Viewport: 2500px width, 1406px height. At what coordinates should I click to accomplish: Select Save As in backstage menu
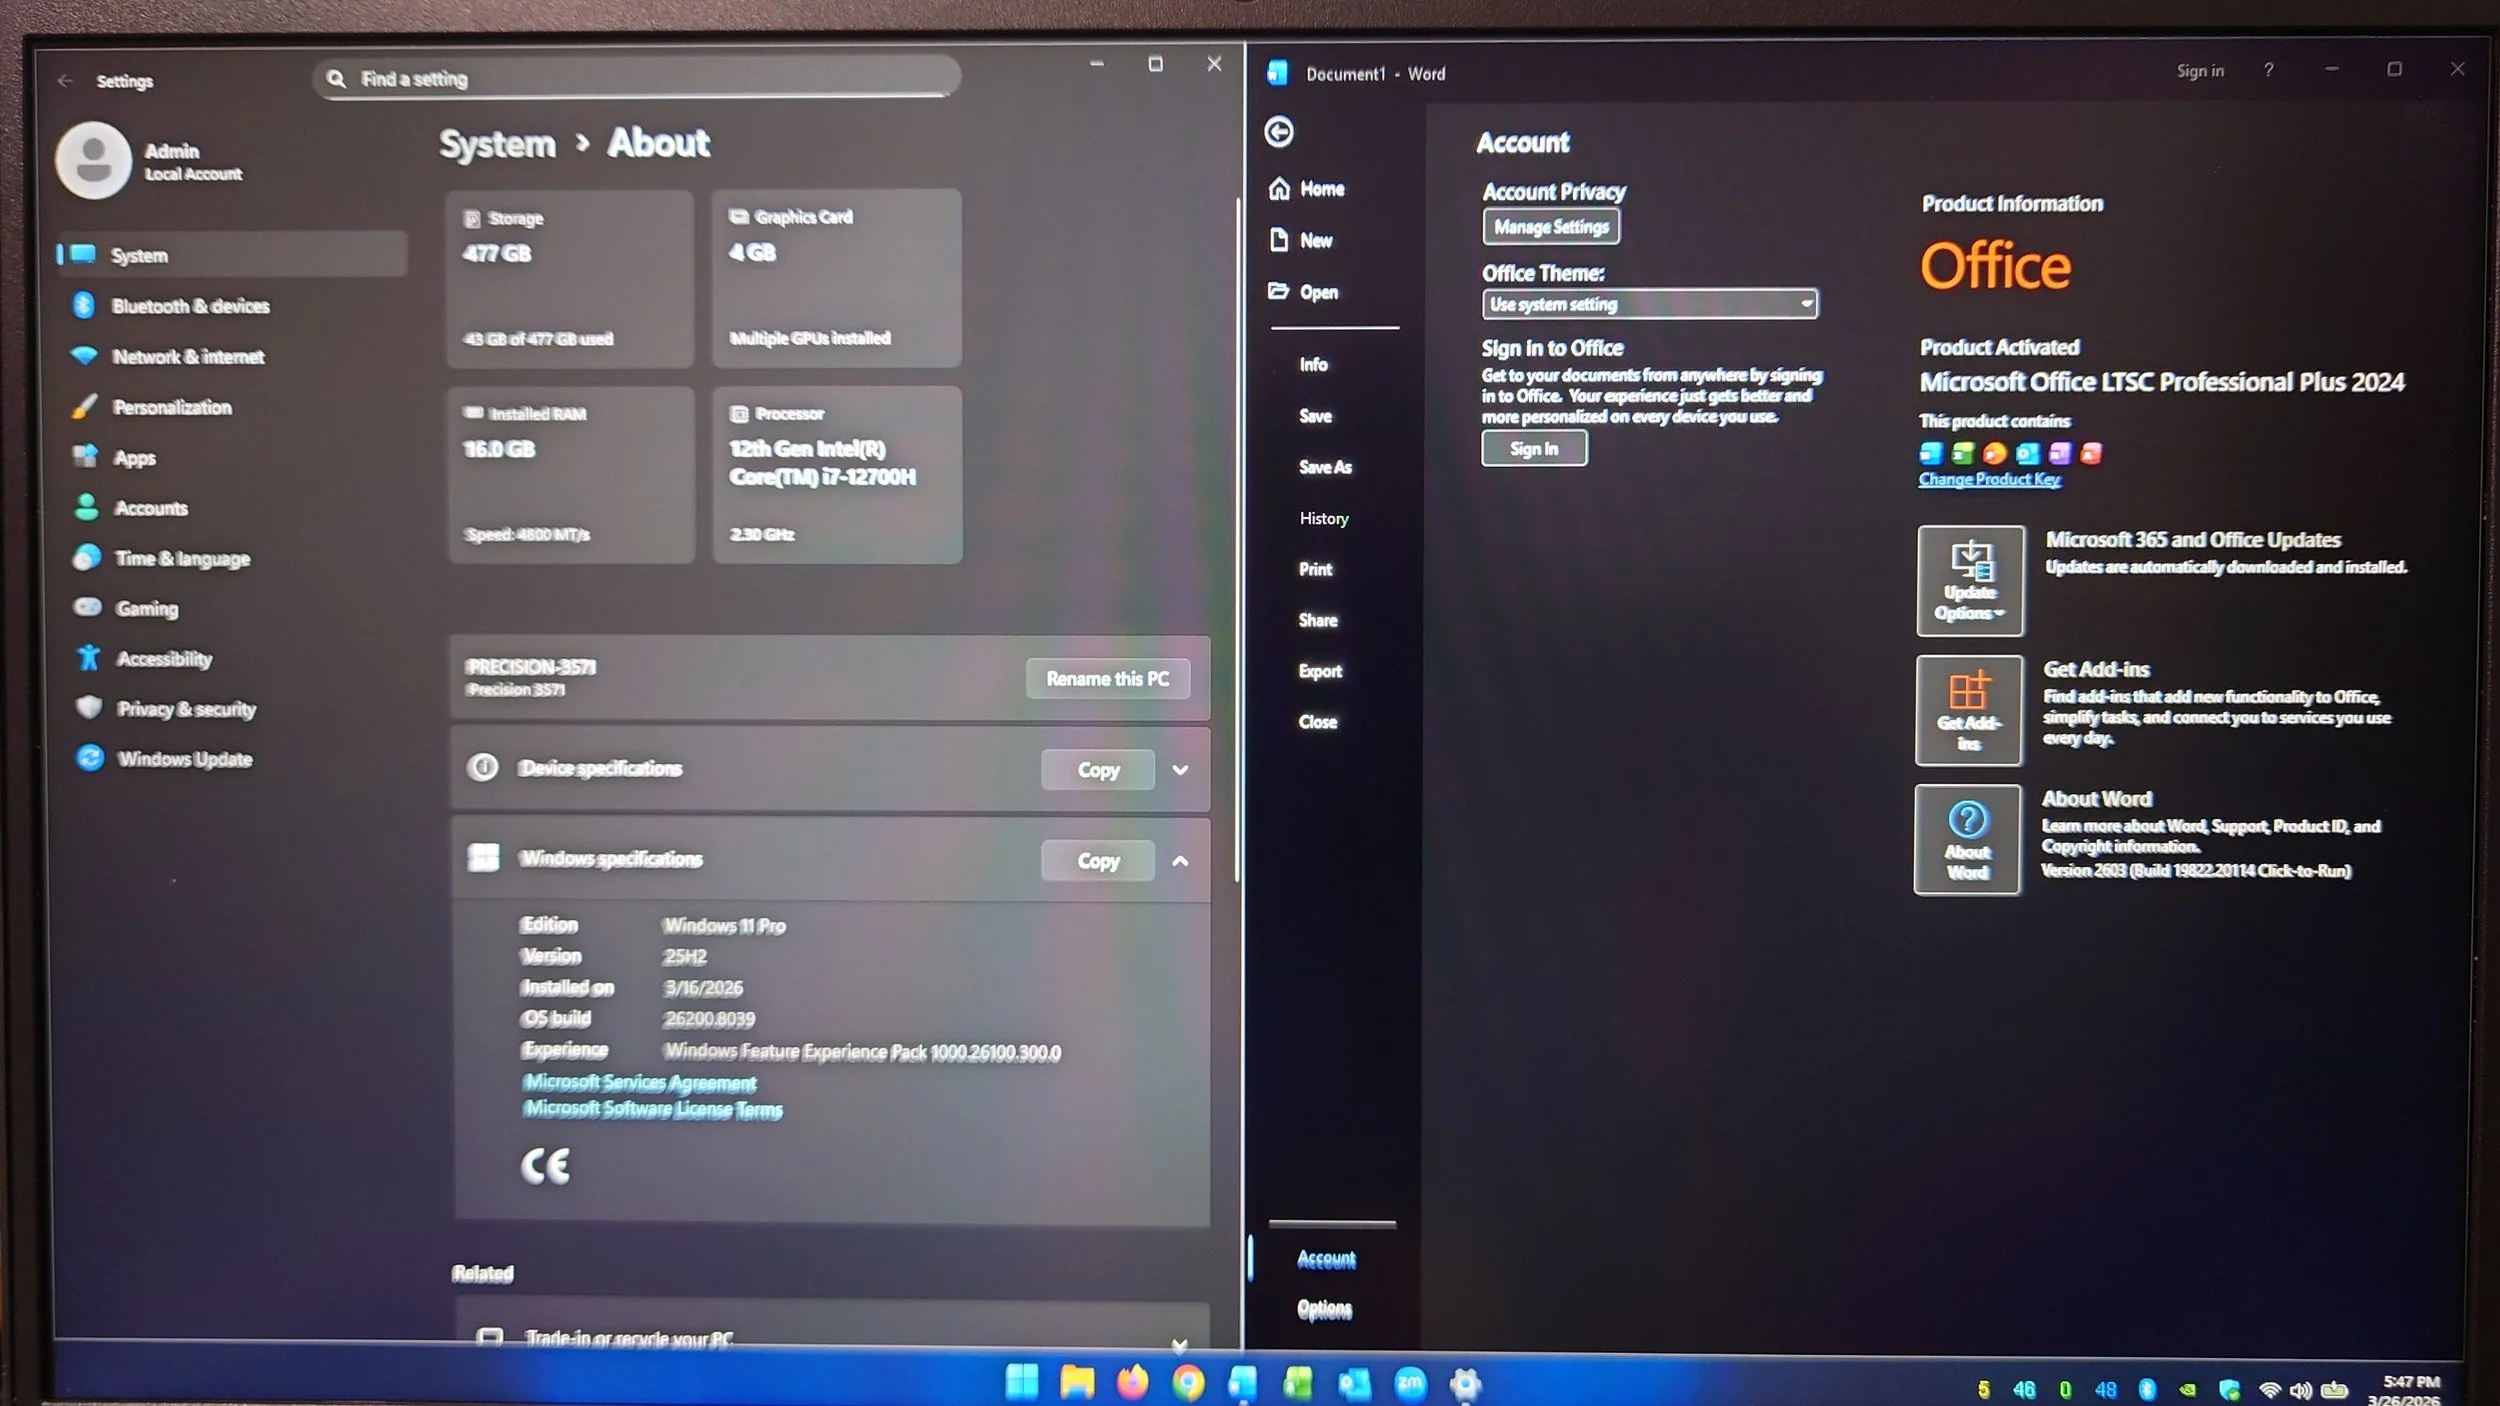[1325, 467]
